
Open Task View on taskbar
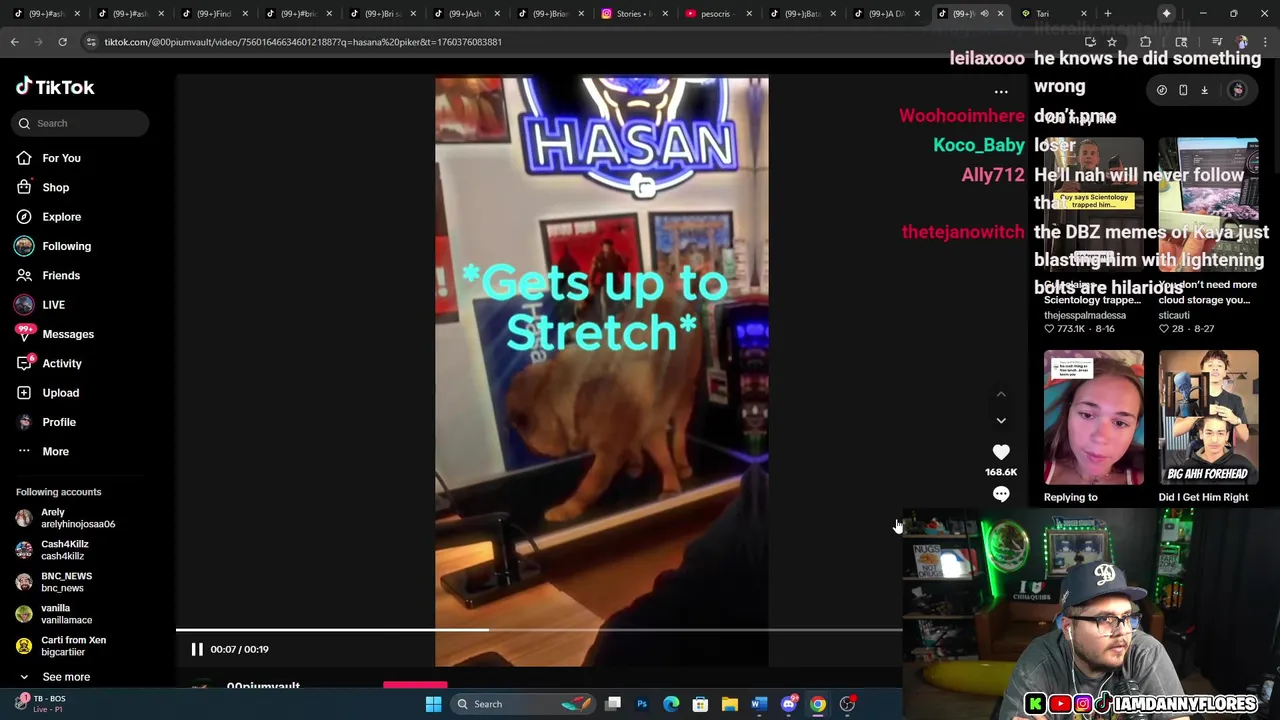click(x=613, y=704)
